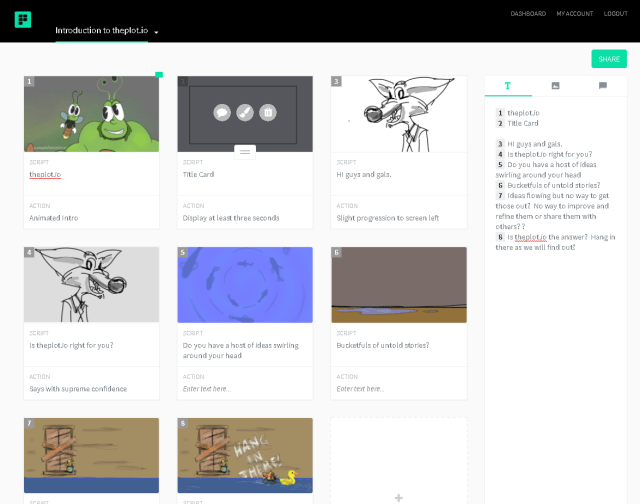The width and height of the screenshot is (640, 504).
Task: Click the drag handle below panel 2 image
Action: 245,152
